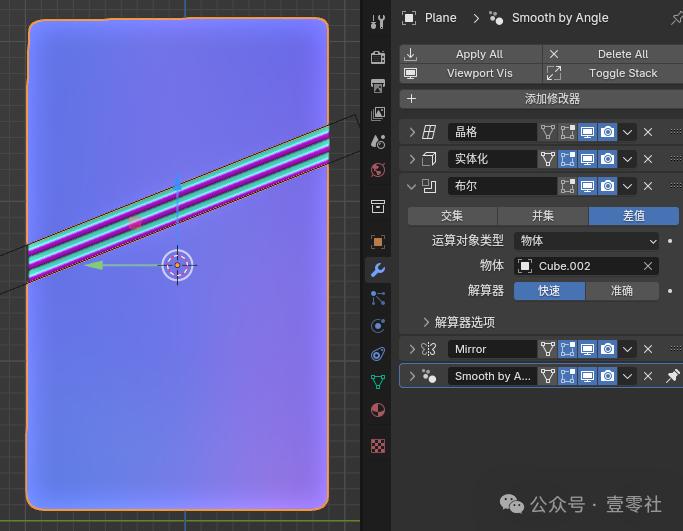683x531 pixels.
Task: Select the 准确 solver option
Action: [x=622, y=291]
